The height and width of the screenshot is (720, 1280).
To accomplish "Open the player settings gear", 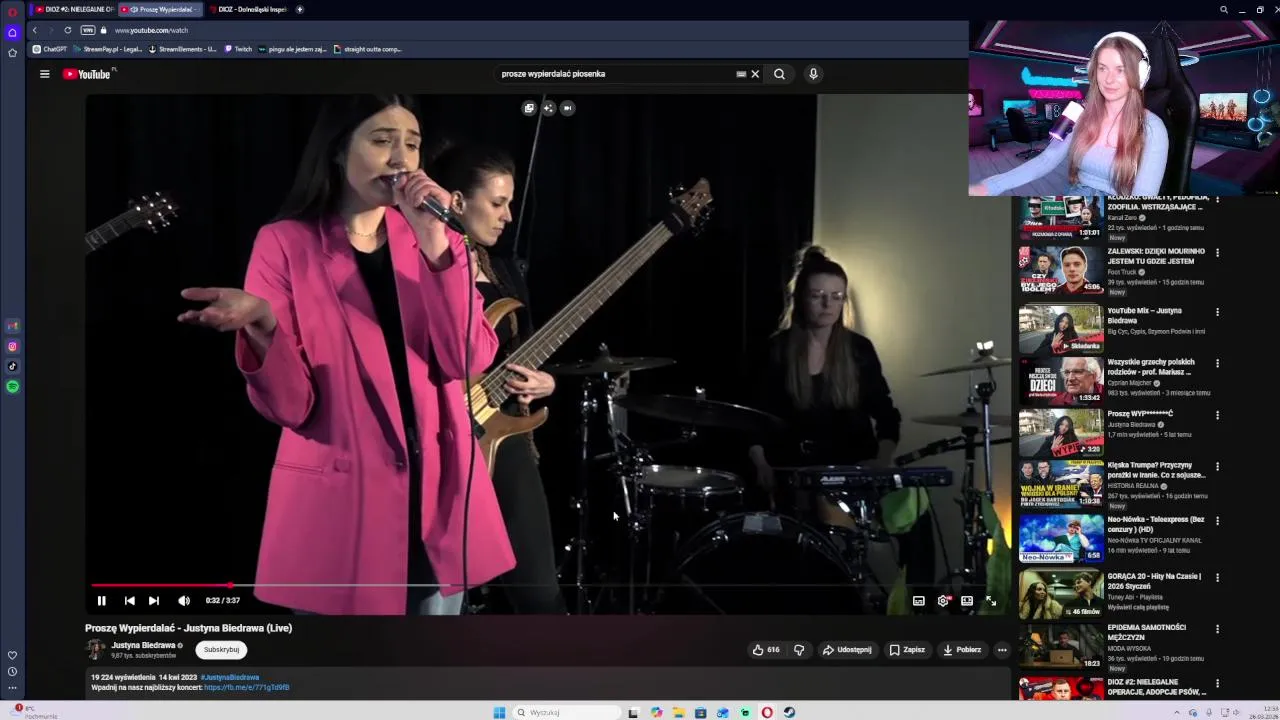I will [943, 601].
